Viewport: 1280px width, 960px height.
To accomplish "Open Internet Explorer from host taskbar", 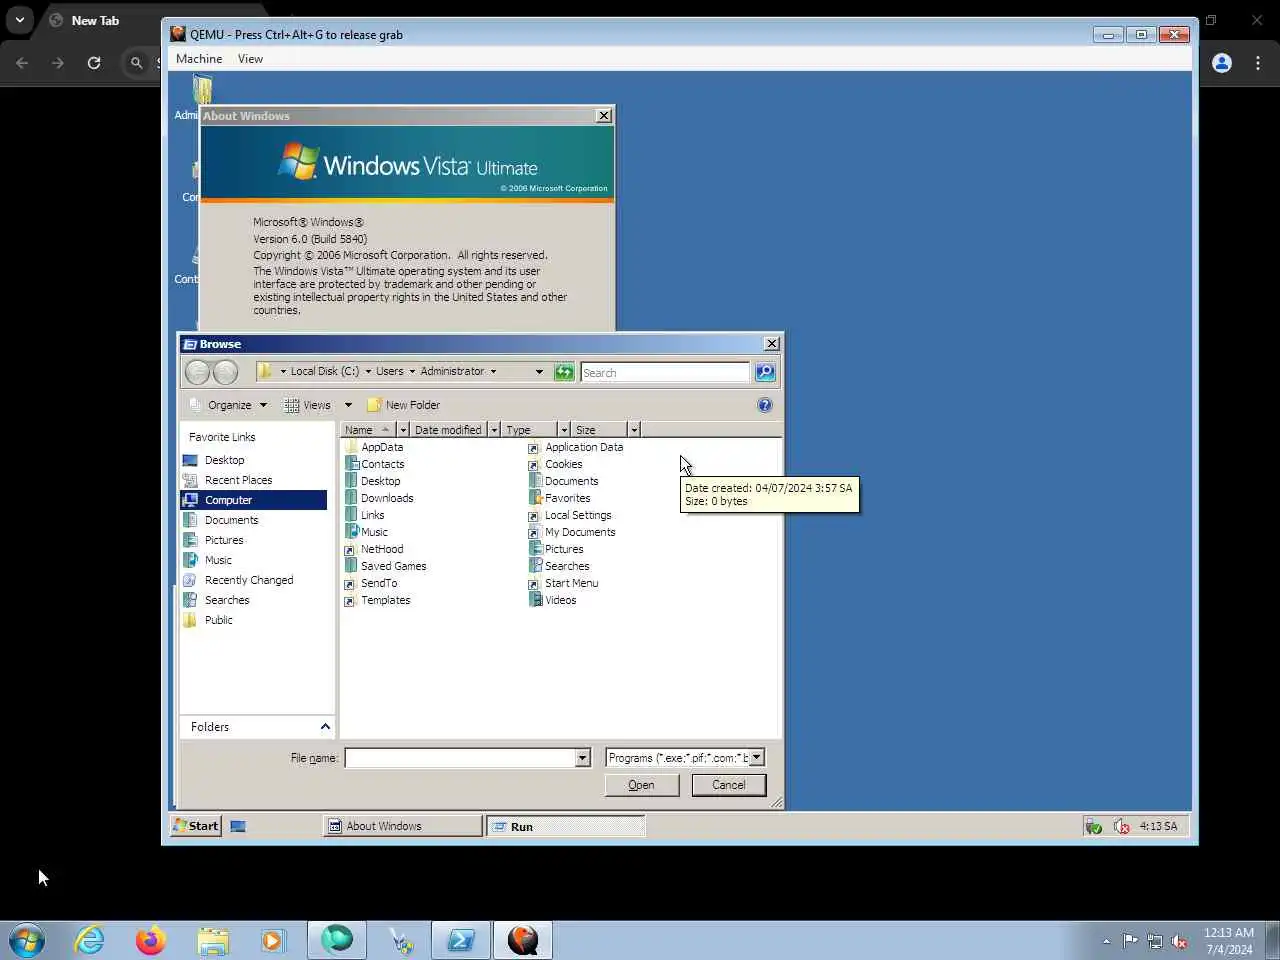I will [90, 940].
